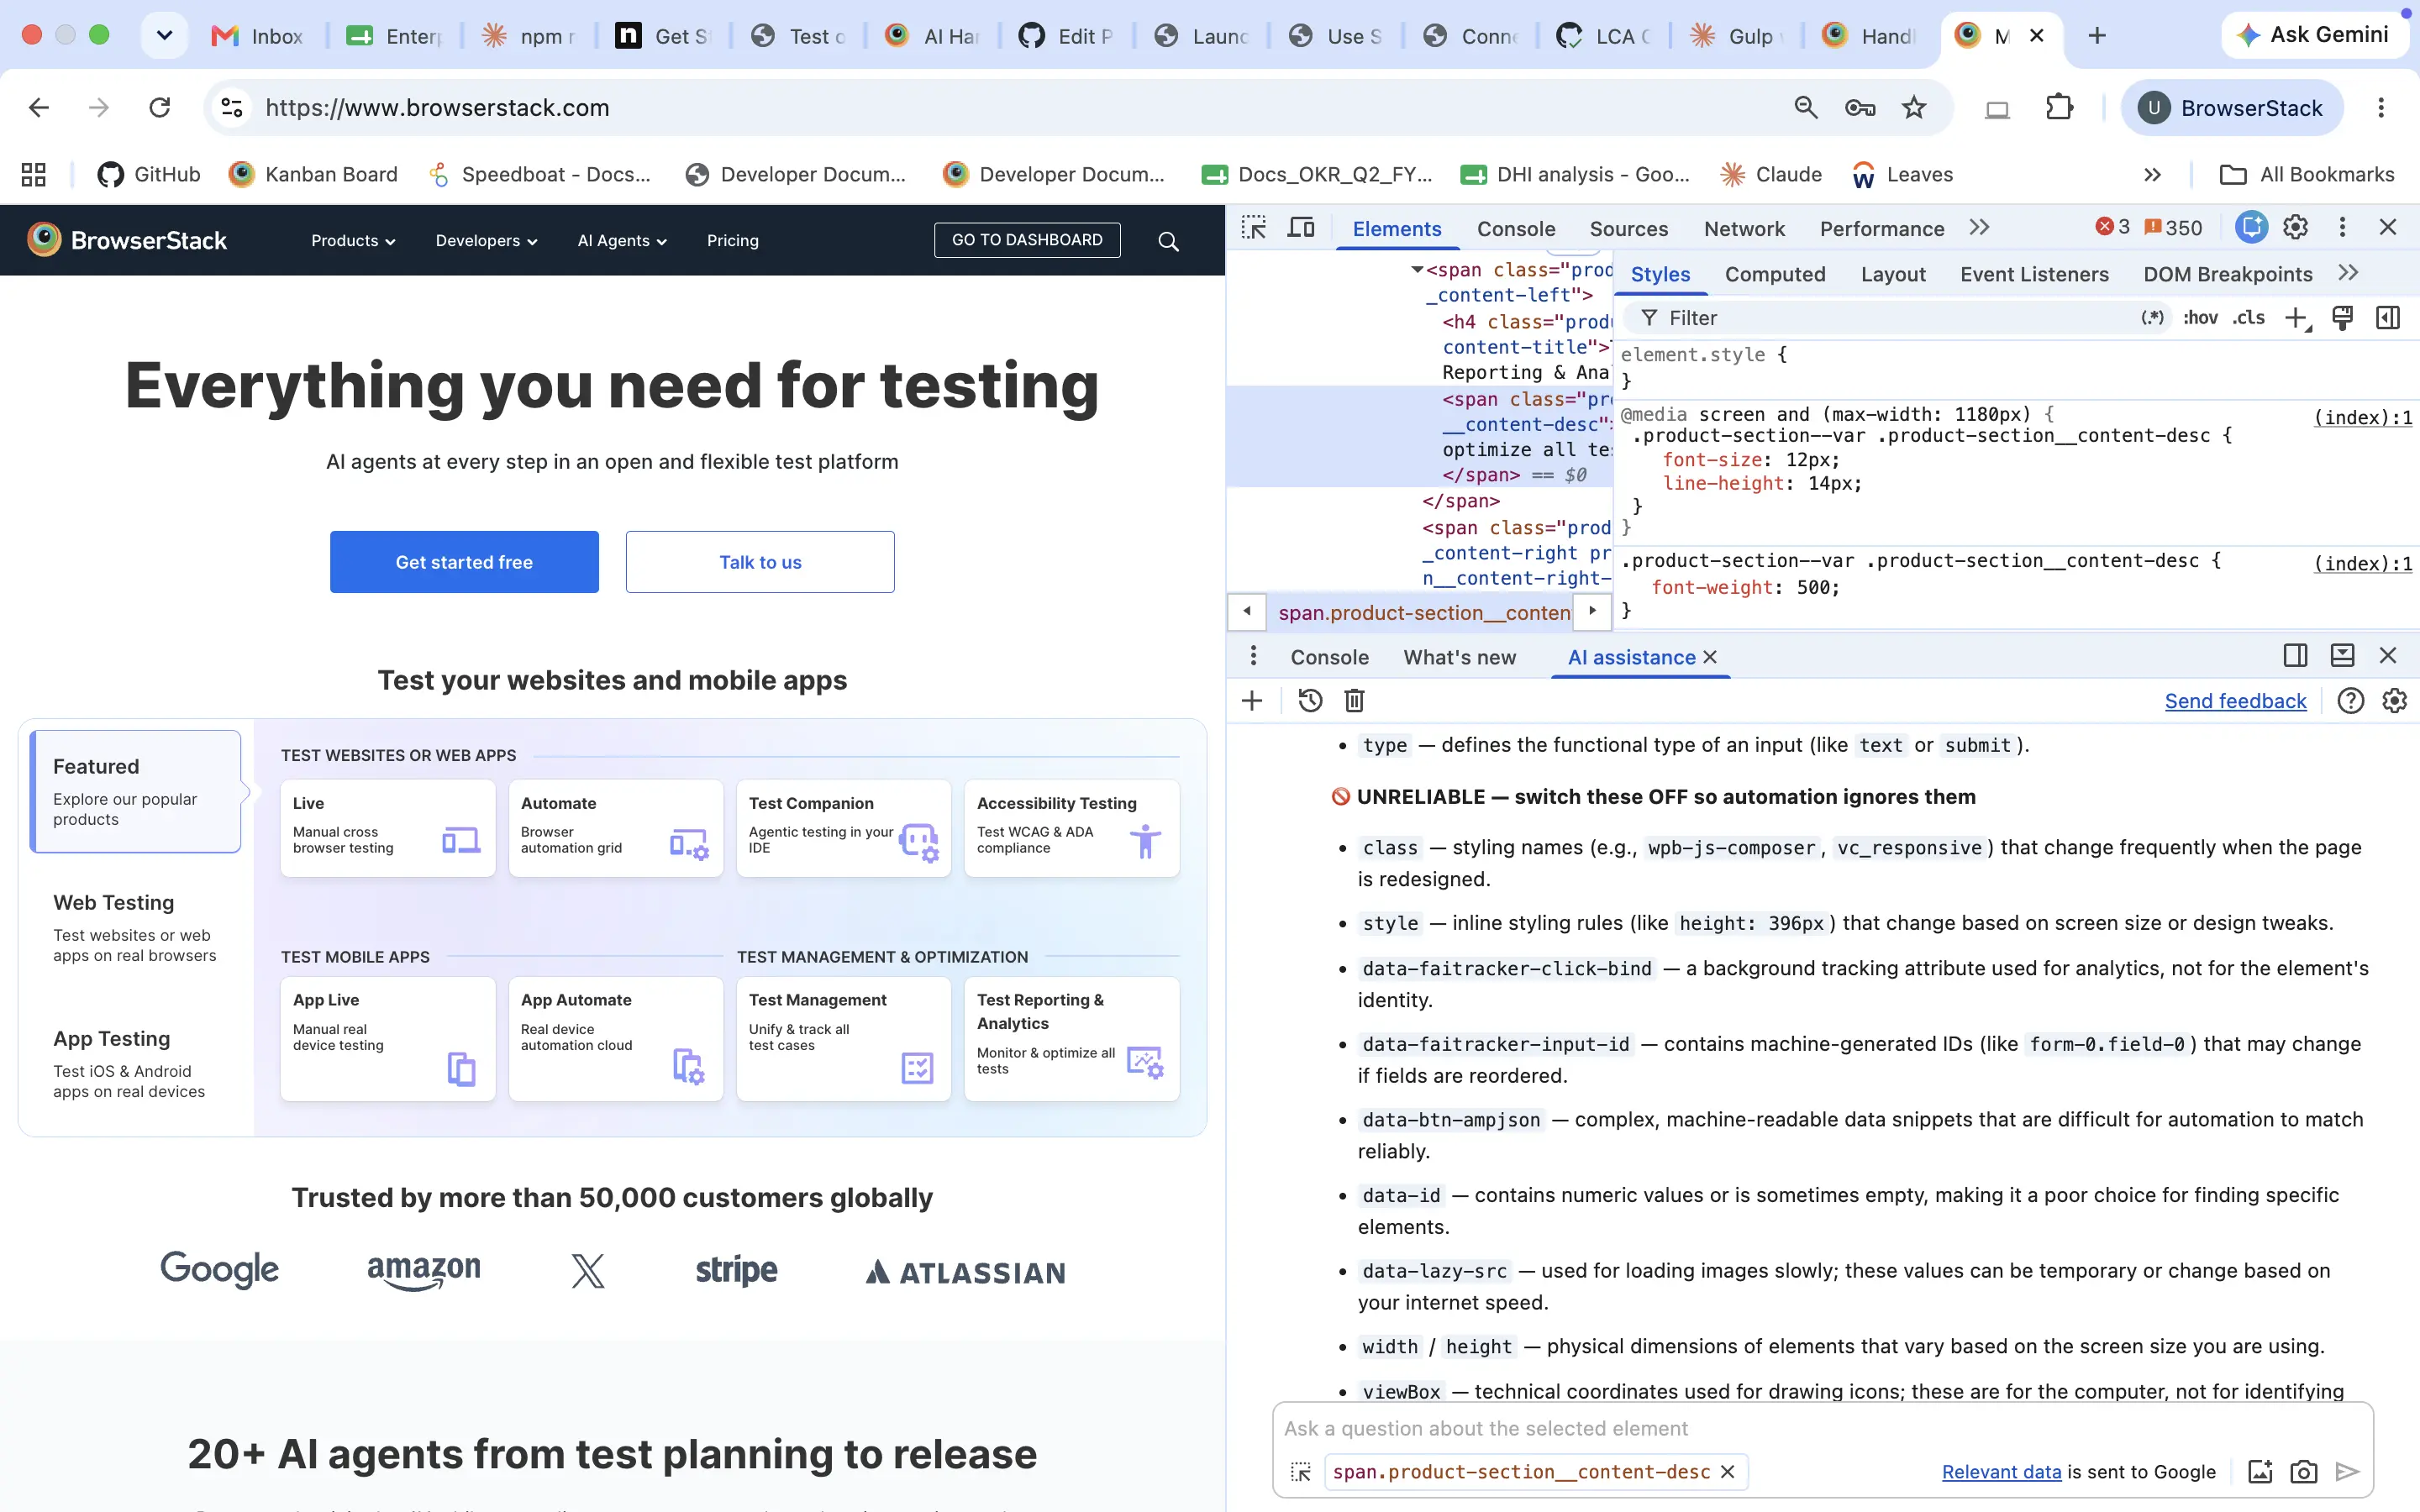The width and height of the screenshot is (2420, 1512).
Task: Remove the selected span.product-section__content-desc chip
Action: click(x=1727, y=1472)
